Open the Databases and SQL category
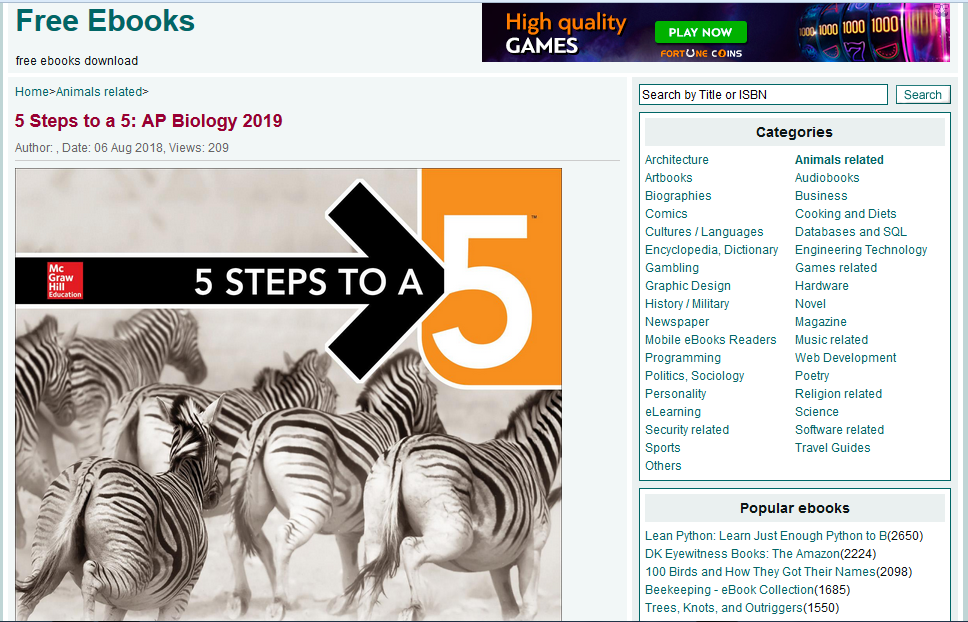The image size is (968, 622). tap(851, 231)
